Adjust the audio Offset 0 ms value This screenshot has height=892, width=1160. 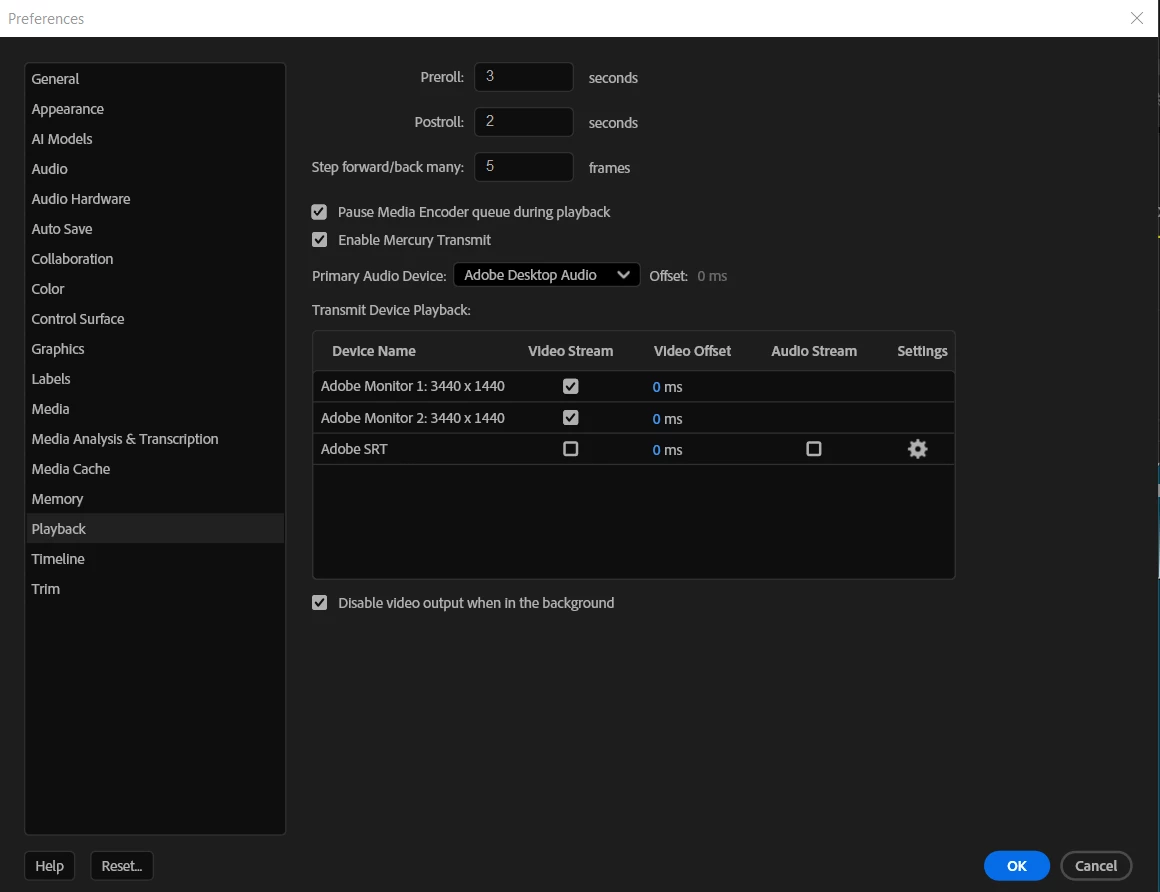712,276
